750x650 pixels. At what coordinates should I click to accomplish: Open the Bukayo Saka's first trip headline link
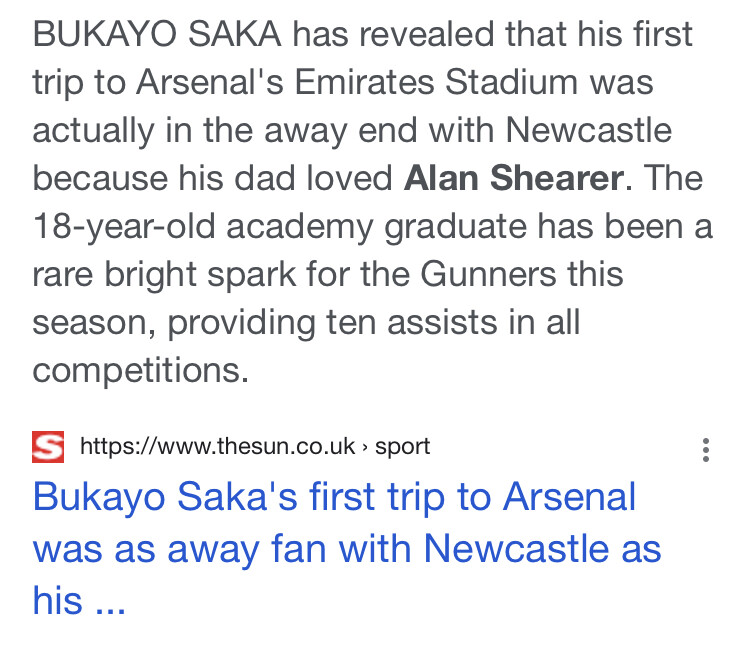pyautogui.click(x=347, y=548)
